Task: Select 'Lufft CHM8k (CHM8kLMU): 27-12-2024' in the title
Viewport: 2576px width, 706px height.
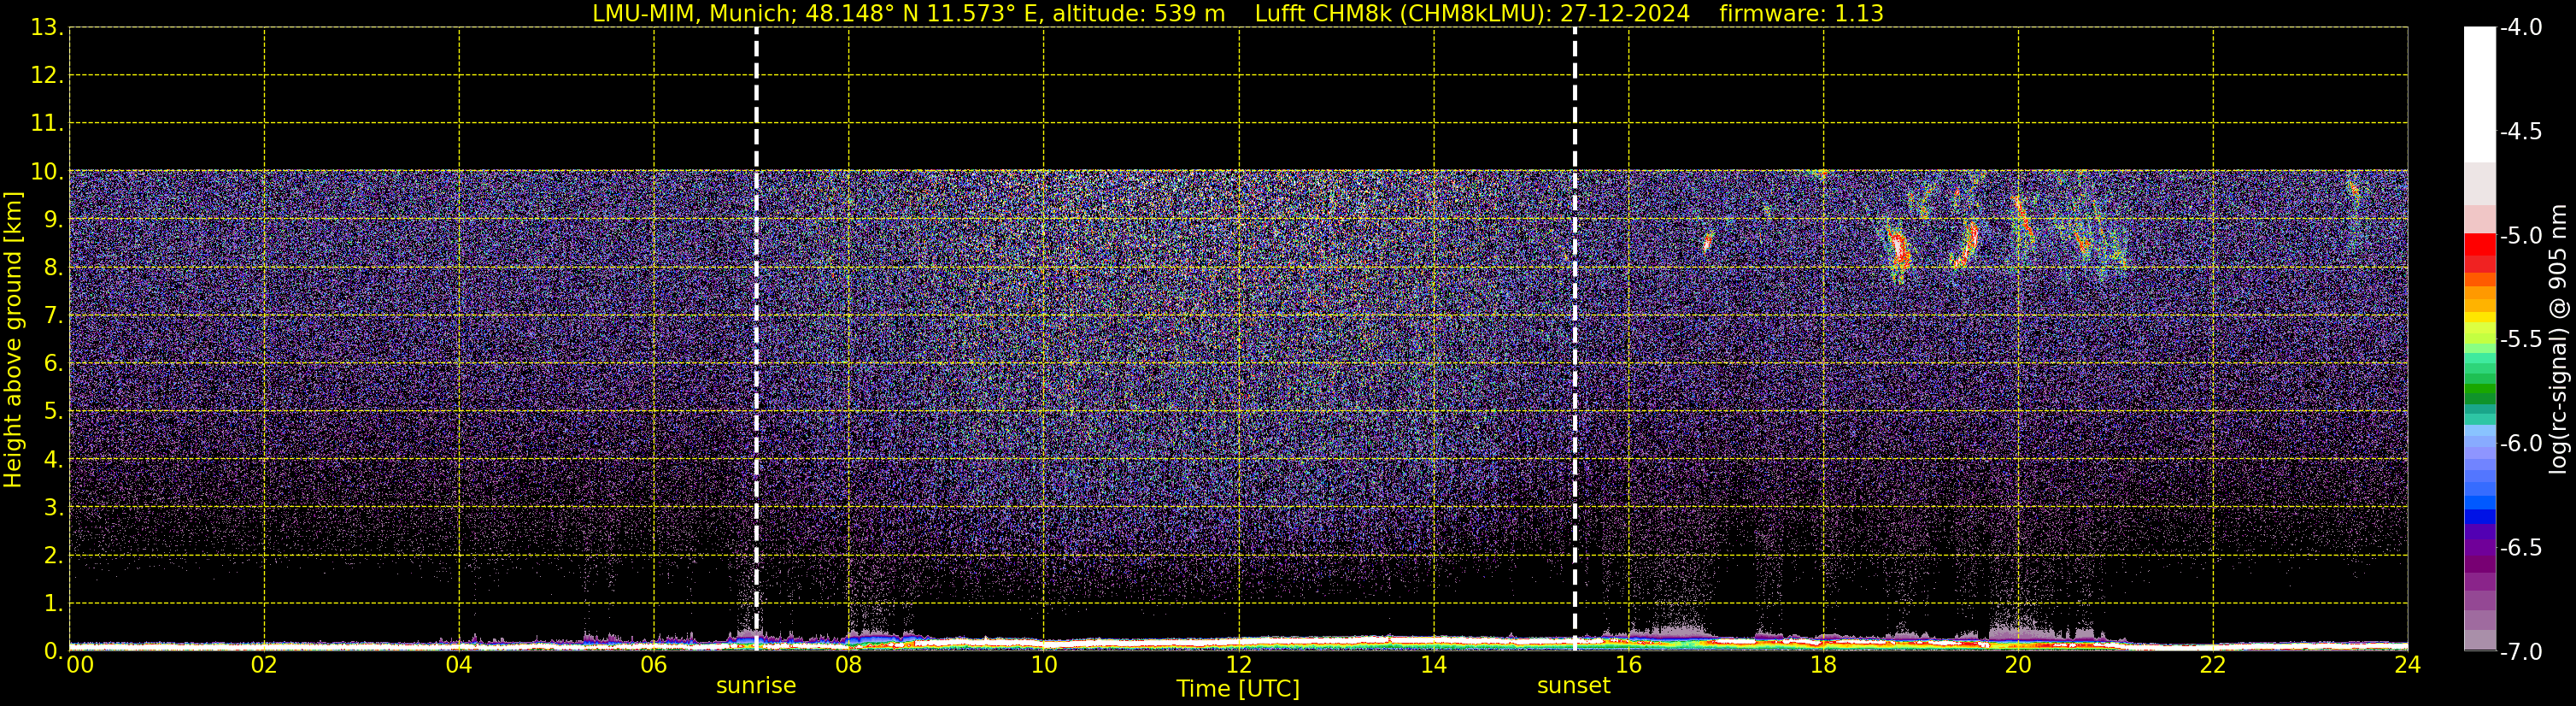Action: pyautogui.click(x=1472, y=14)
